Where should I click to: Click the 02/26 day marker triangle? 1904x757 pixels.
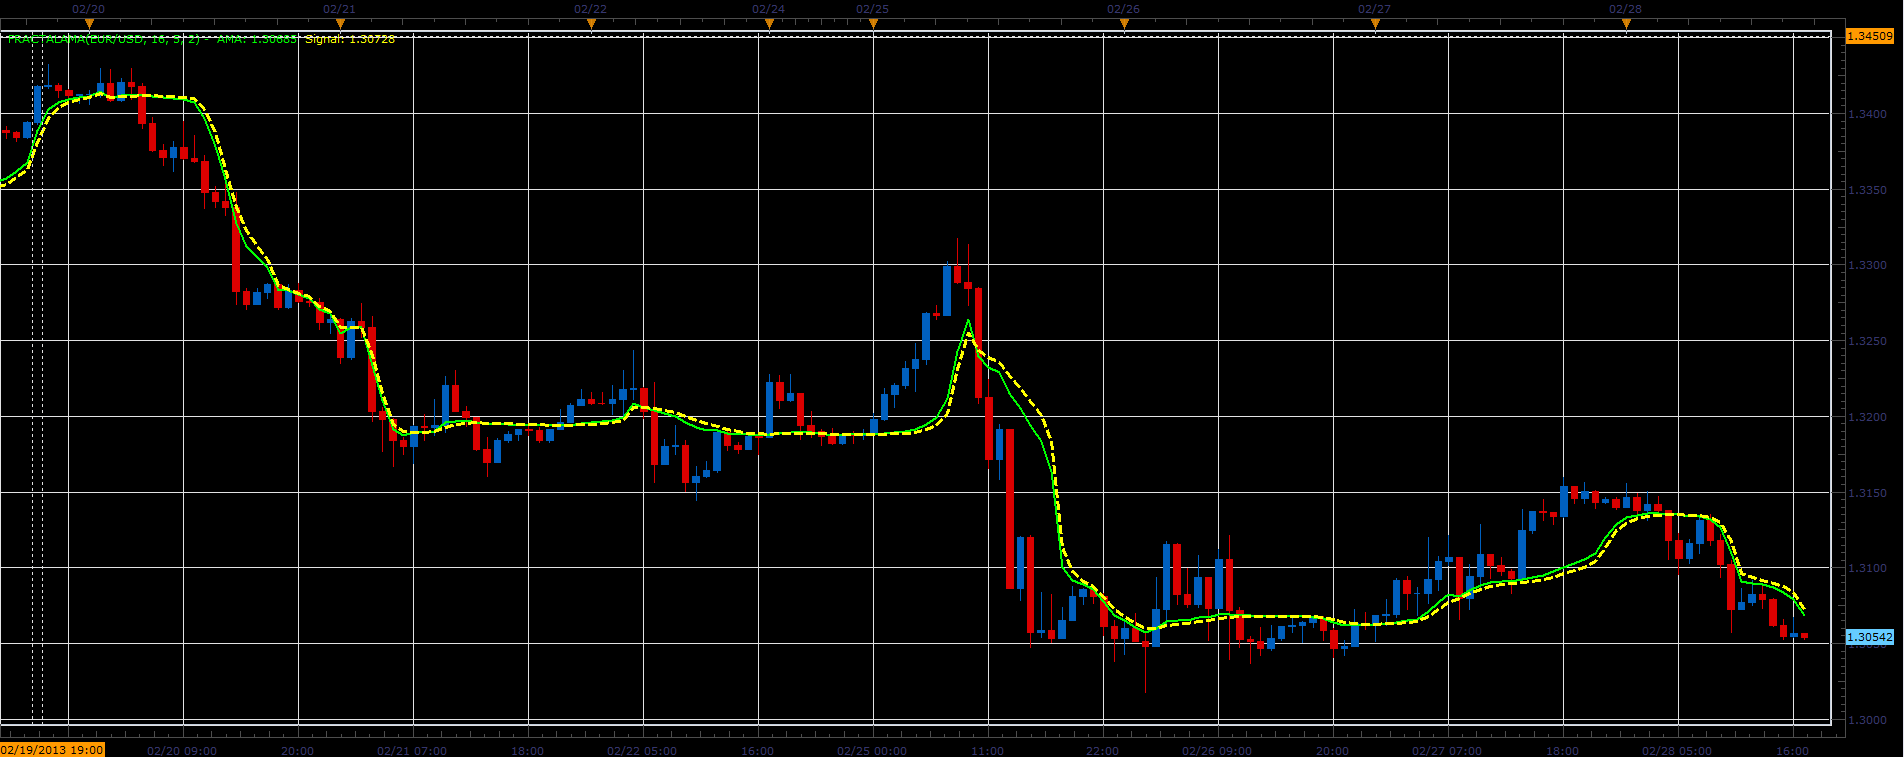coord(1124,23)
